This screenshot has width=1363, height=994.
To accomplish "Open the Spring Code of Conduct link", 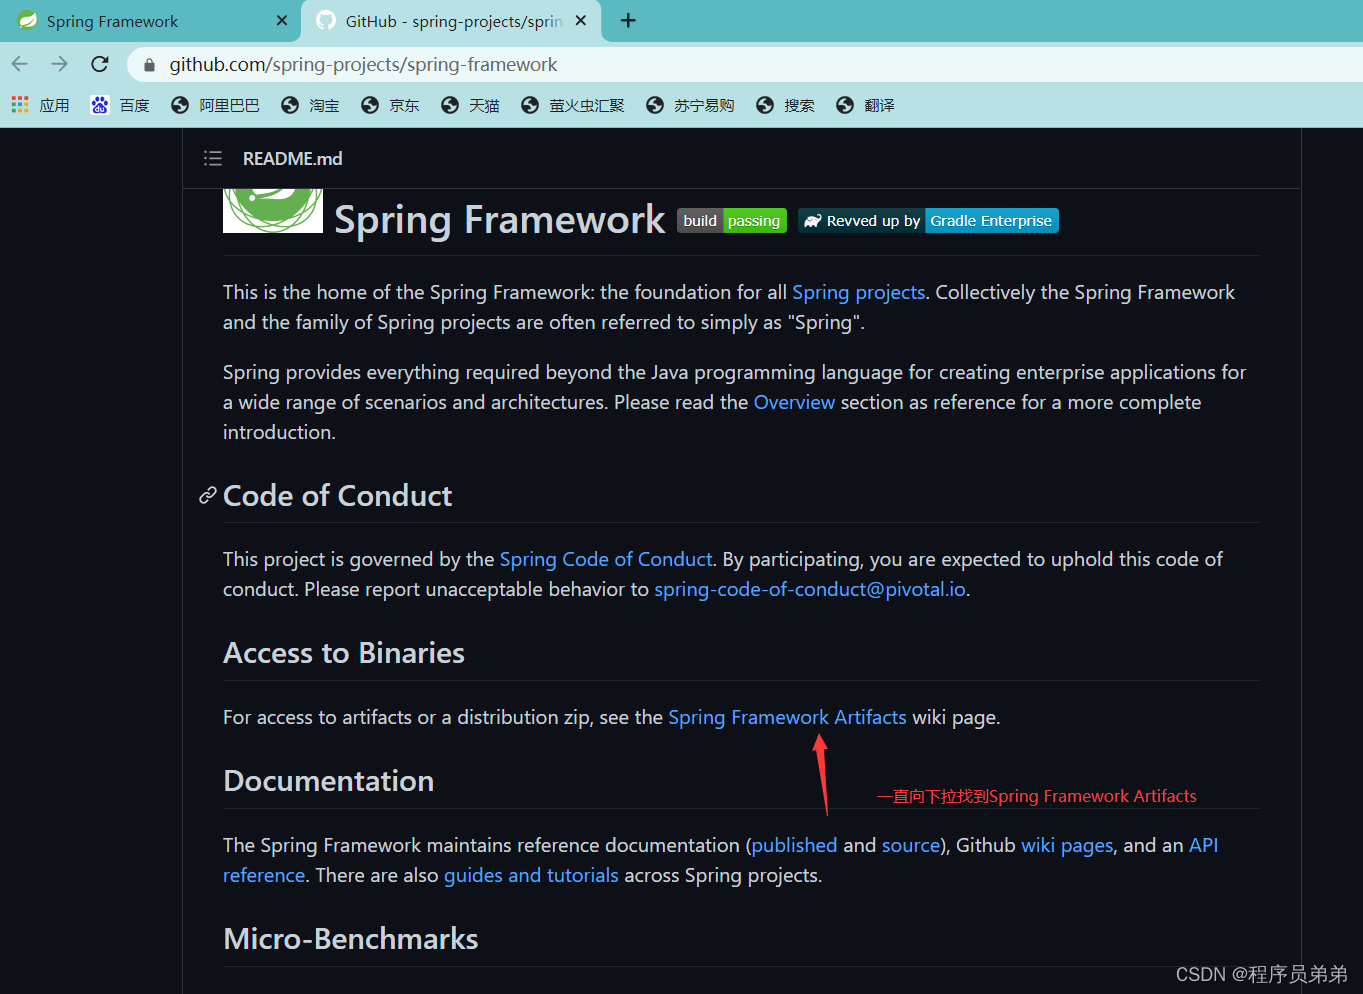I will coord(606,559).
